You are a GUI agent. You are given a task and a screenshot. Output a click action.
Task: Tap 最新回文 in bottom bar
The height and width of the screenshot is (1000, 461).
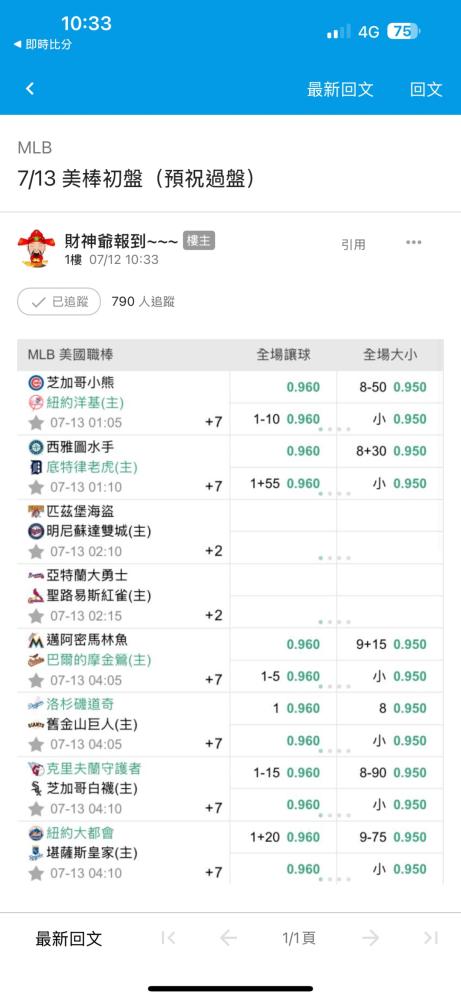pyautogui.click(x=69, y=938)
